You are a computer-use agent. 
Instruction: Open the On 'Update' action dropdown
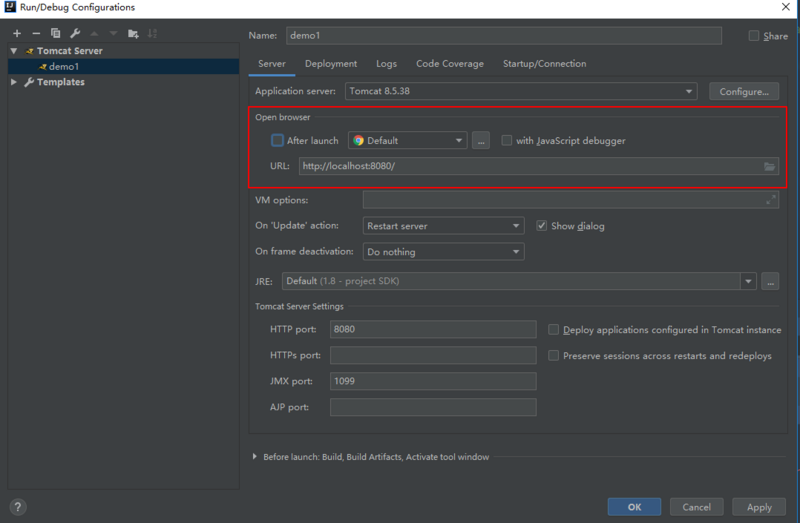pyautogui.click(x=443, y=226)
